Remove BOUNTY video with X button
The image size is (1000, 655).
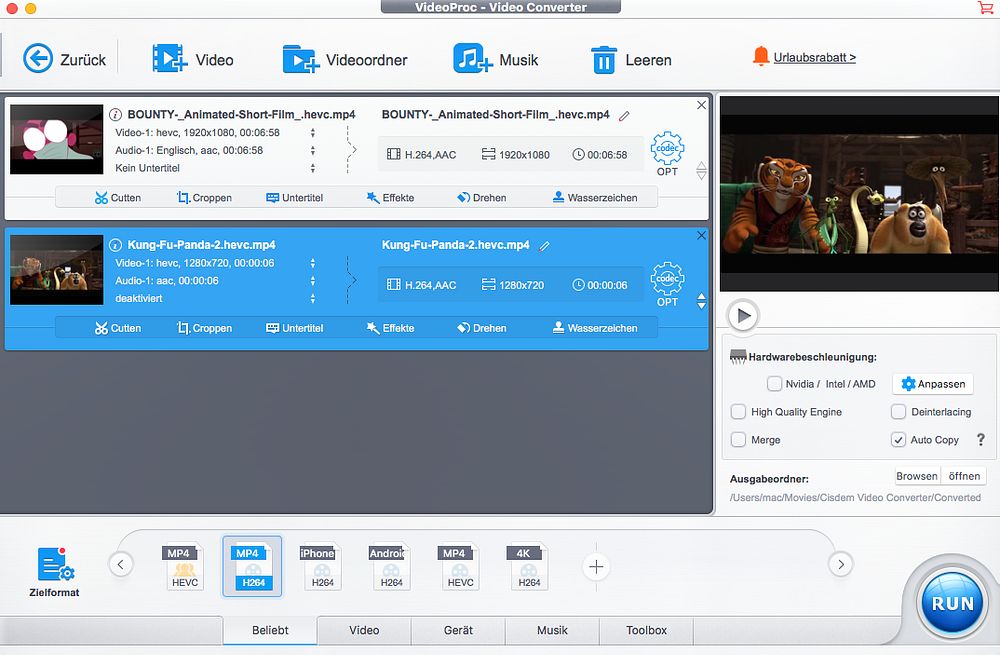[702, 105]
